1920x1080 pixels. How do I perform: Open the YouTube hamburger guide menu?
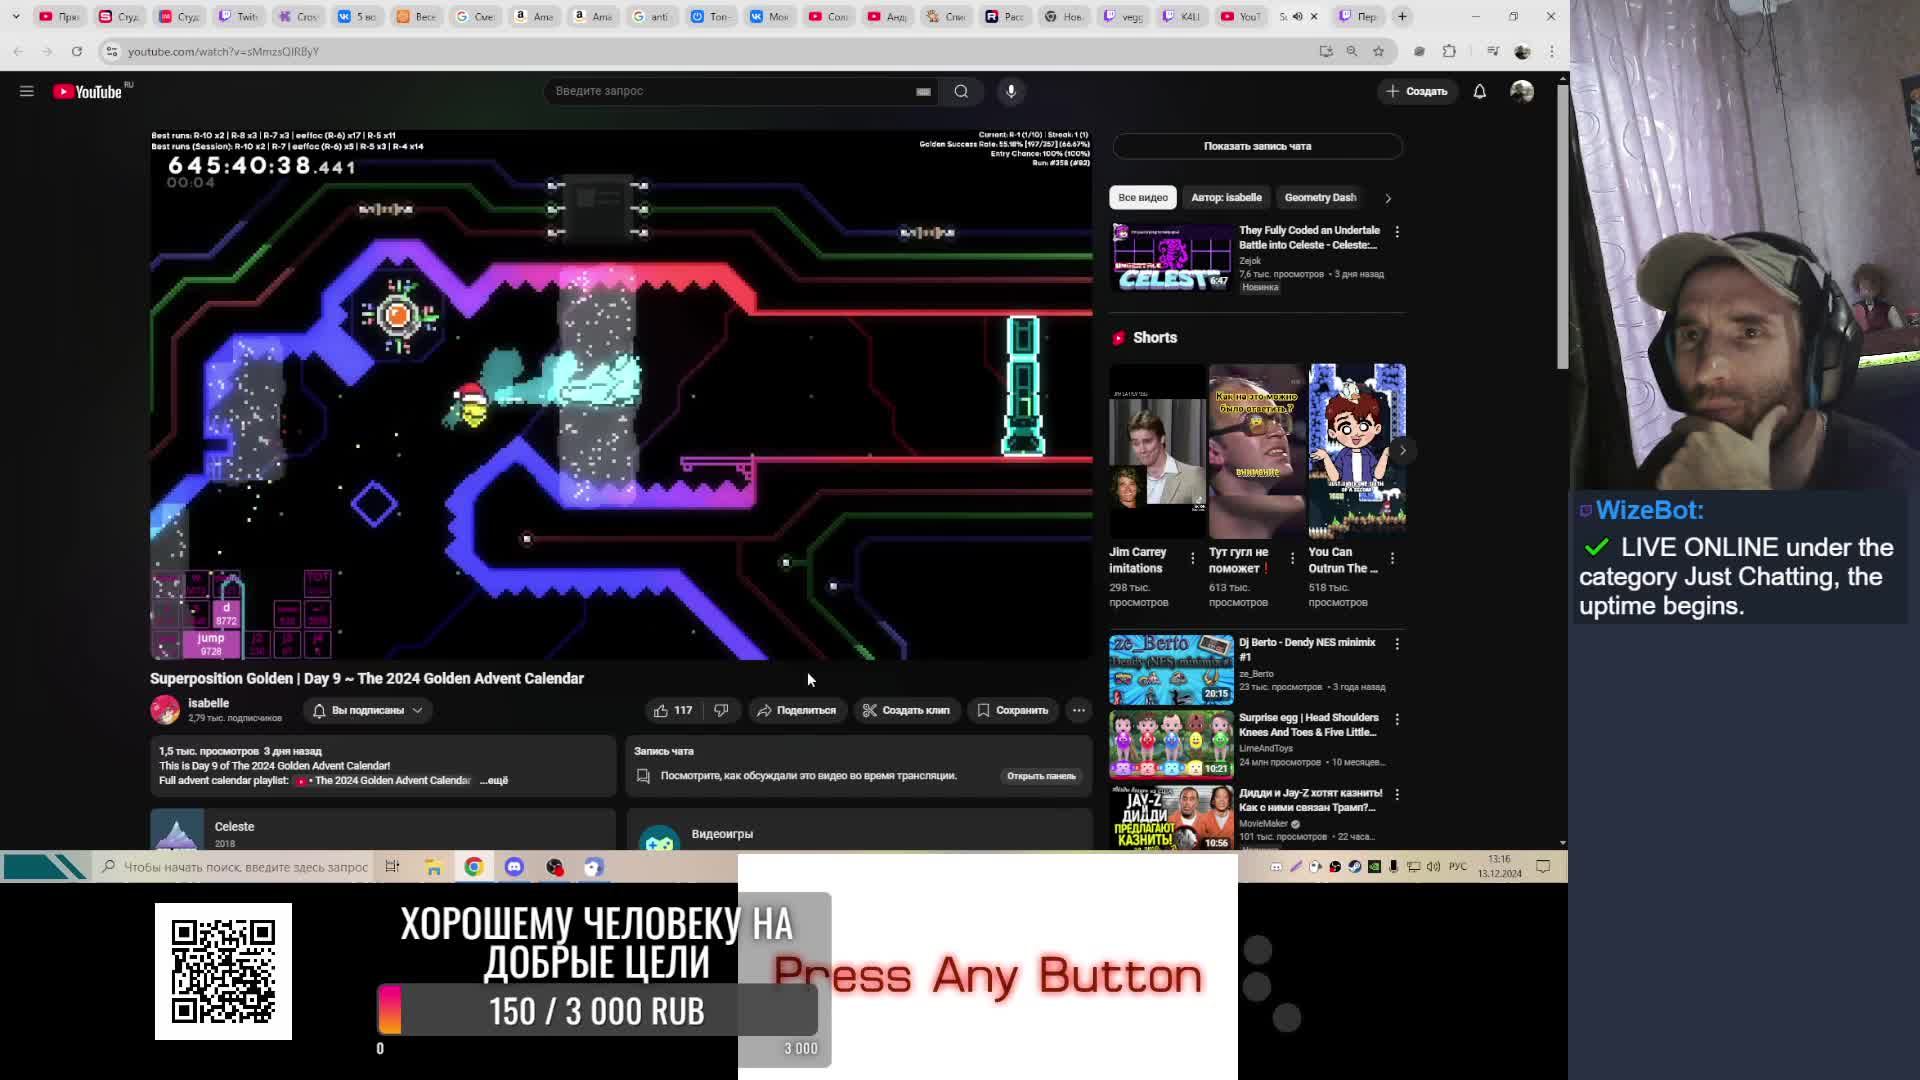point(27,91)
